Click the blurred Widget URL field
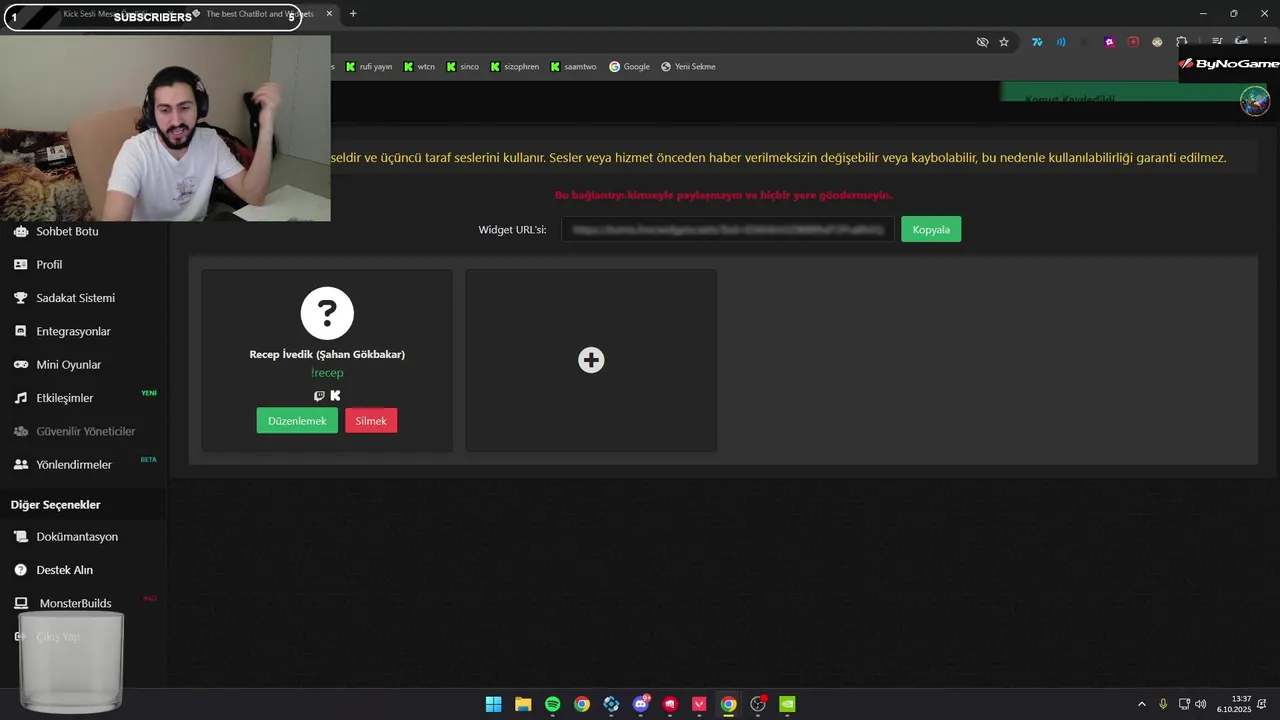The width and height of the screenshot is (1280, 720). click(727, 229)
